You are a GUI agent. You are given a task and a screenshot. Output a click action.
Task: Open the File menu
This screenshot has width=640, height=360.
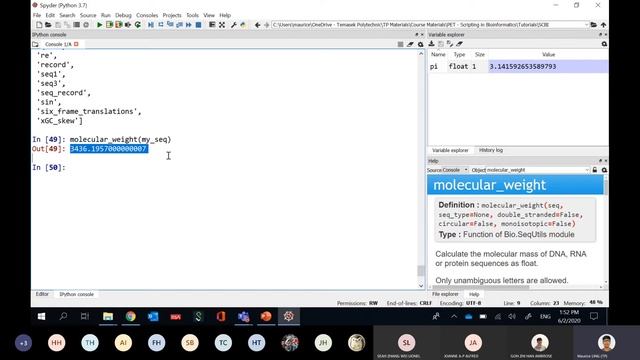(37, 15)
